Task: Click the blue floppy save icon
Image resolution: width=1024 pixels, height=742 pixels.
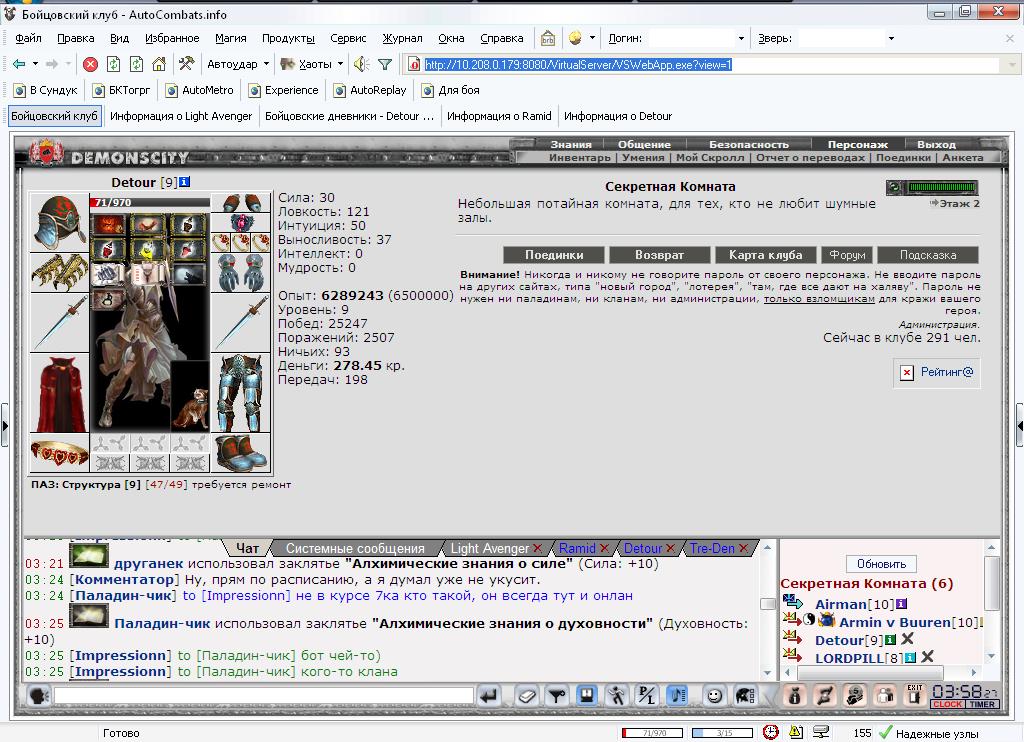Action: point(586,696)
